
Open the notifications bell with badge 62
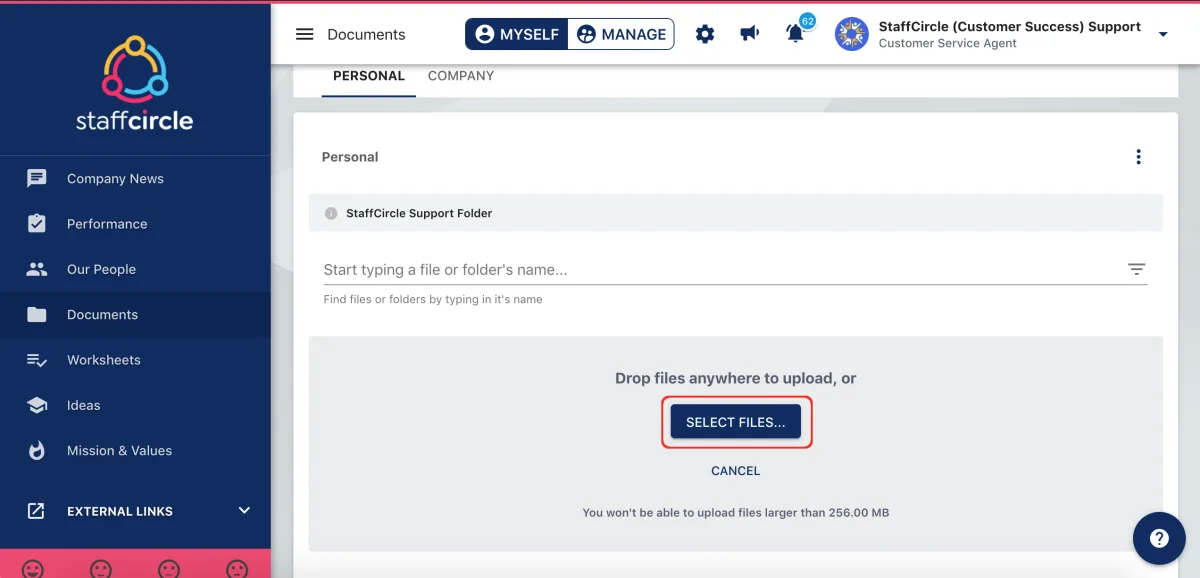[x=796, y=33]
